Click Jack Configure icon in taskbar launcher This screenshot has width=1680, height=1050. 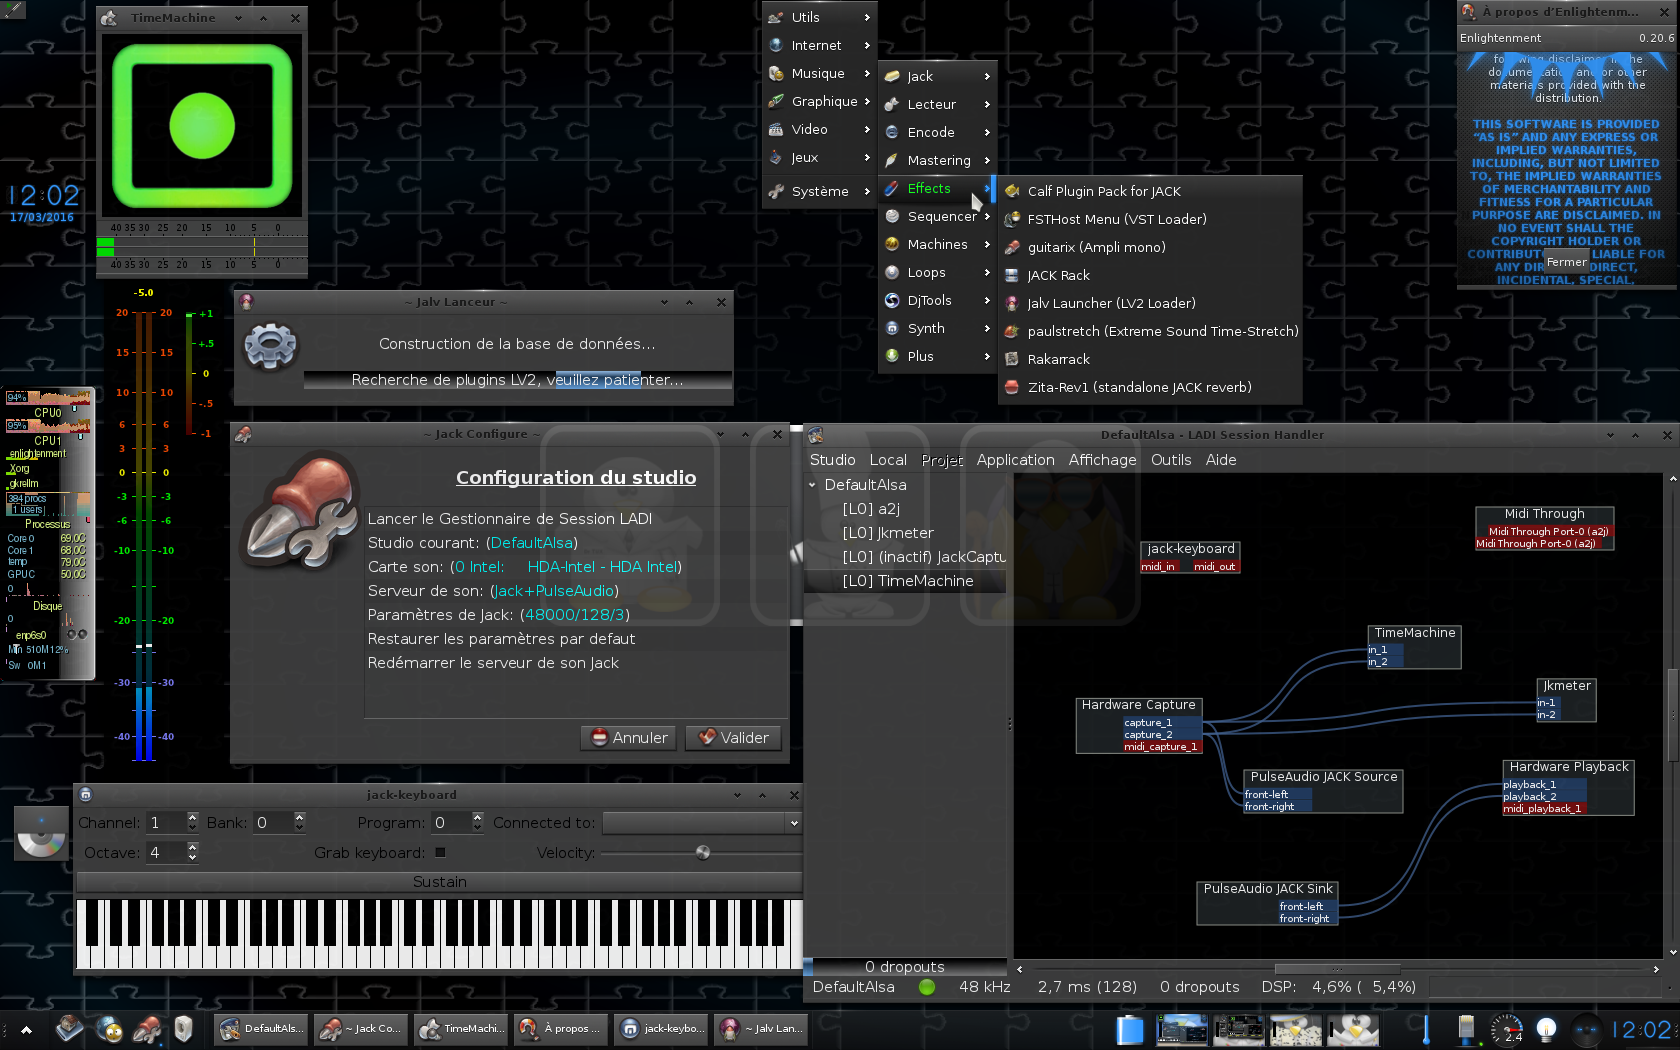point(147,1029)
